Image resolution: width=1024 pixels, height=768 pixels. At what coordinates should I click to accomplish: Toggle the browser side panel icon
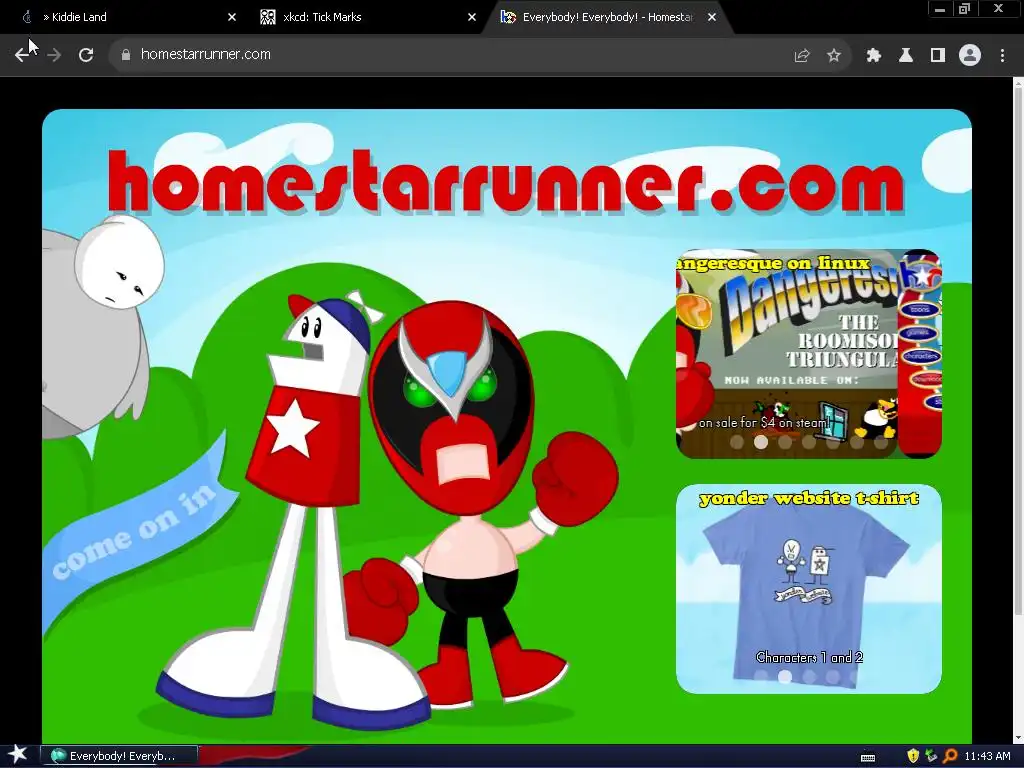[938, 56]
